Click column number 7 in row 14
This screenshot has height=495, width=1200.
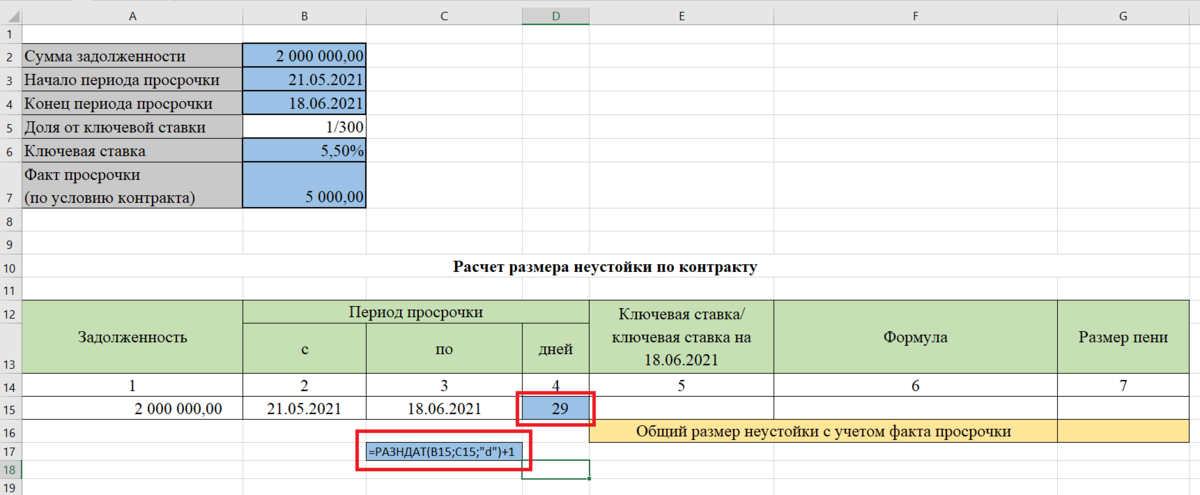1125,386
